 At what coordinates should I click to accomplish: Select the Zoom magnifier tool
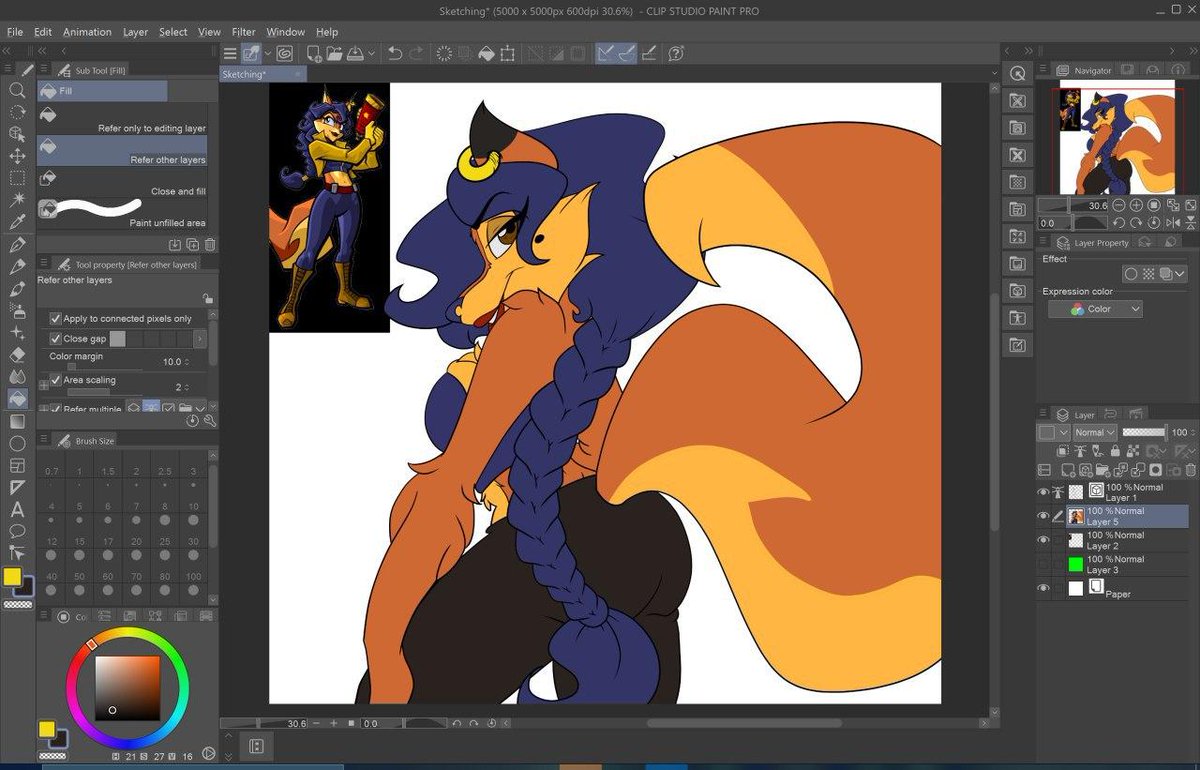17,90
